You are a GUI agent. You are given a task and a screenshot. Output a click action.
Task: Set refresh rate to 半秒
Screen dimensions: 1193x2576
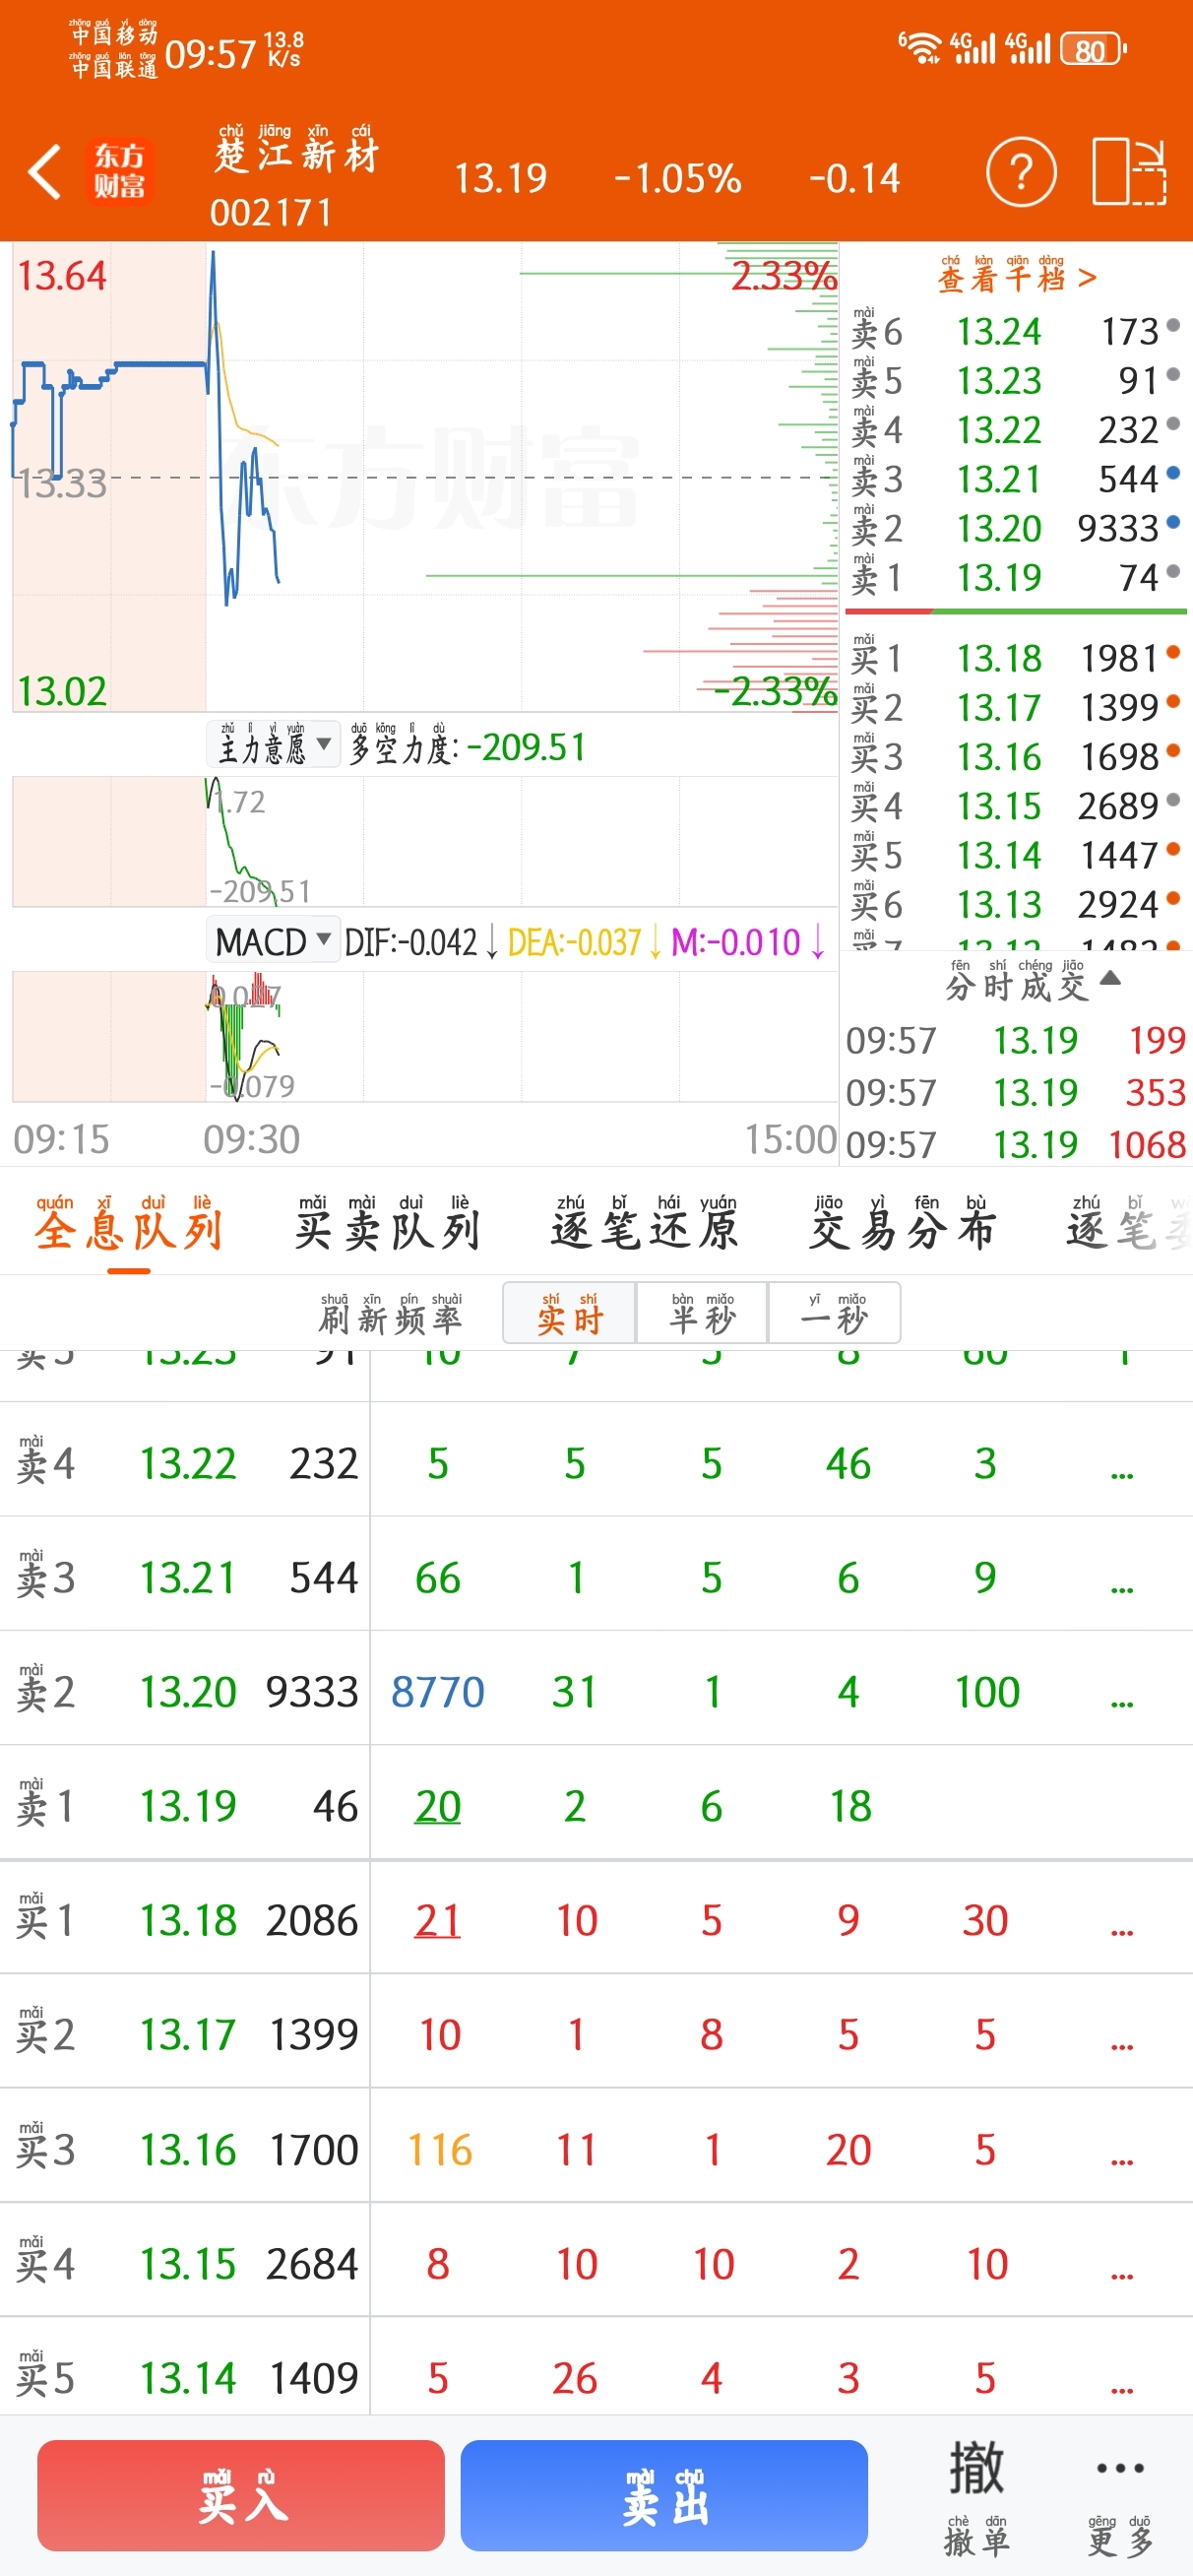[x=702, y=1313]
